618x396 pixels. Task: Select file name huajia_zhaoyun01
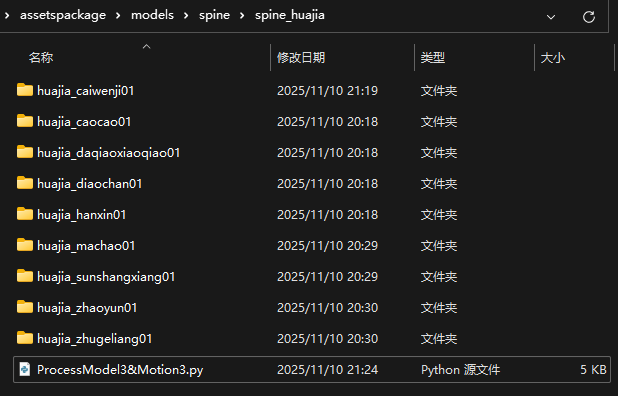point(87,308)
